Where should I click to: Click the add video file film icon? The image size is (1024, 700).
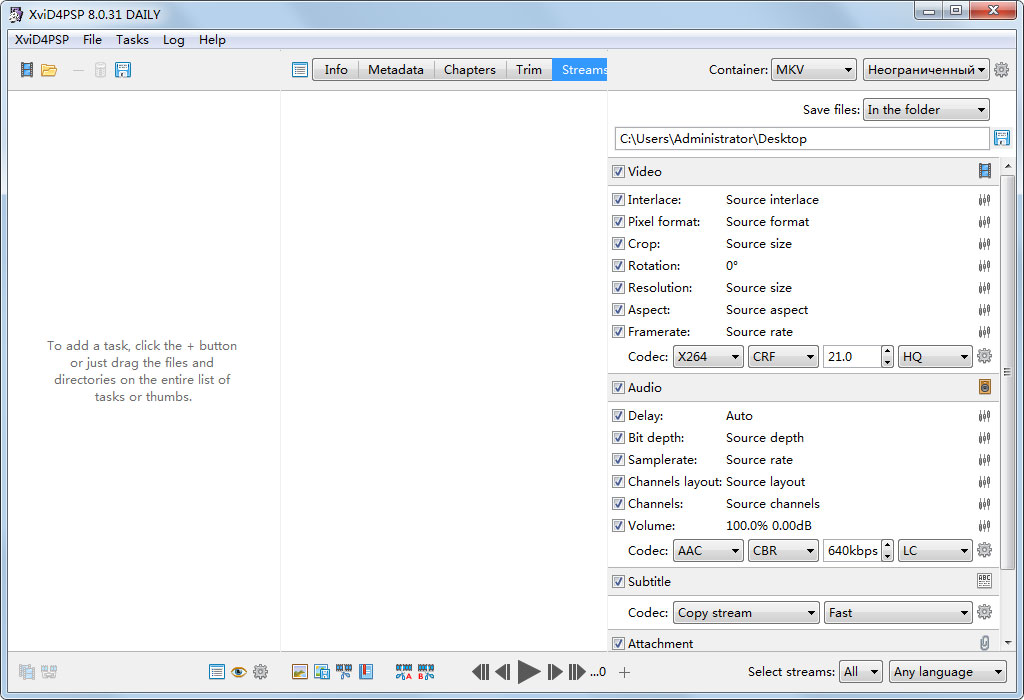pyautogui.click(x=26, y=70)
